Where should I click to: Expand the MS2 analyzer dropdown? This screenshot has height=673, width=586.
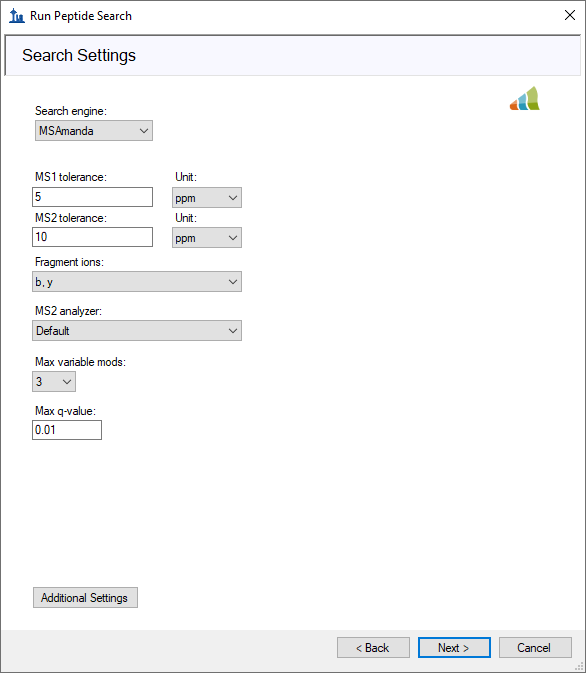coord(137,330)
